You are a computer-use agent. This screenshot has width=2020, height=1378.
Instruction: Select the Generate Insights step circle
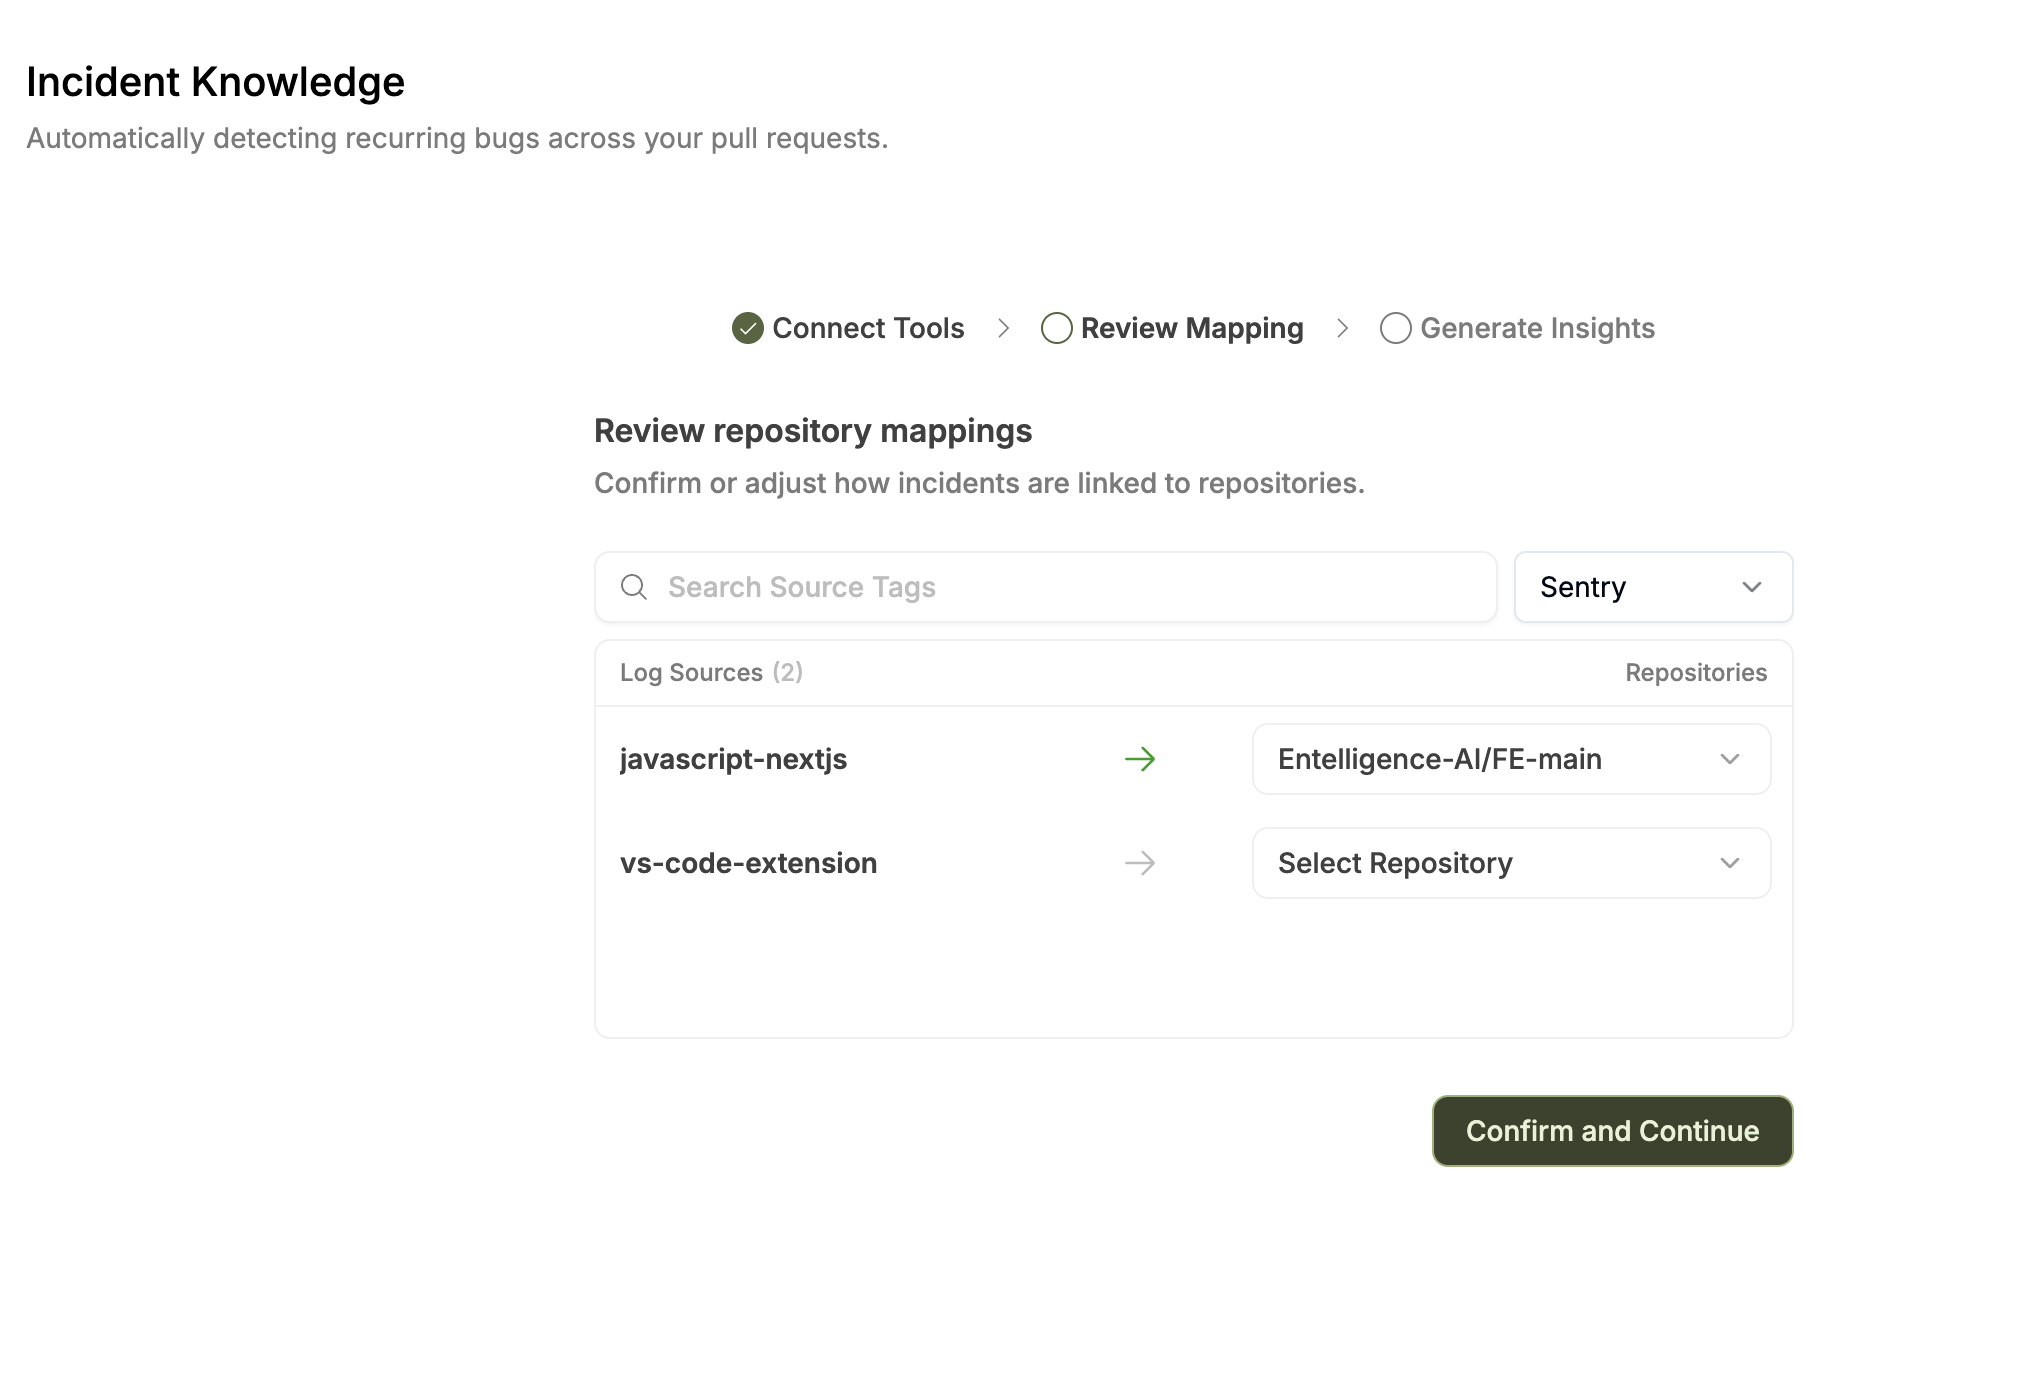point(1394,328)
